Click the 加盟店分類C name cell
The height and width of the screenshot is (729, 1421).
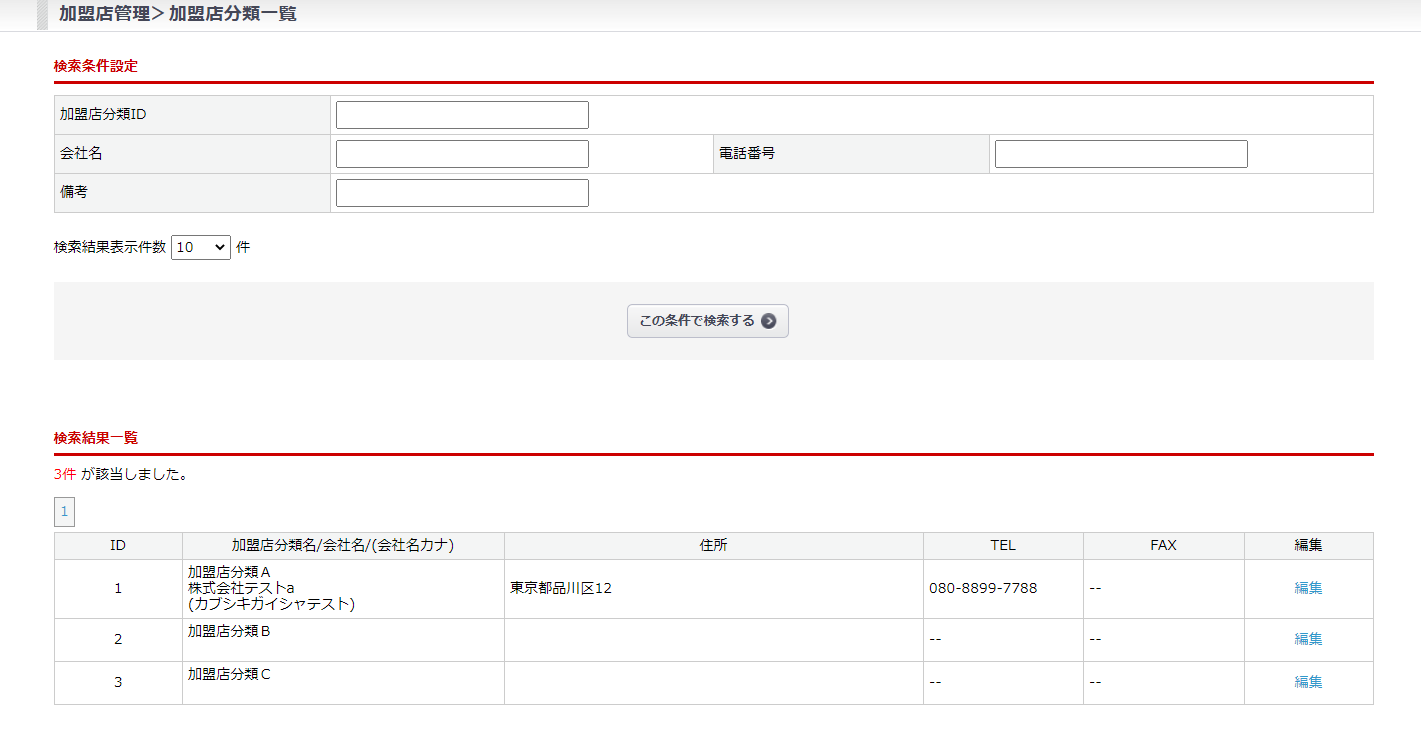(x=229, y=674)
